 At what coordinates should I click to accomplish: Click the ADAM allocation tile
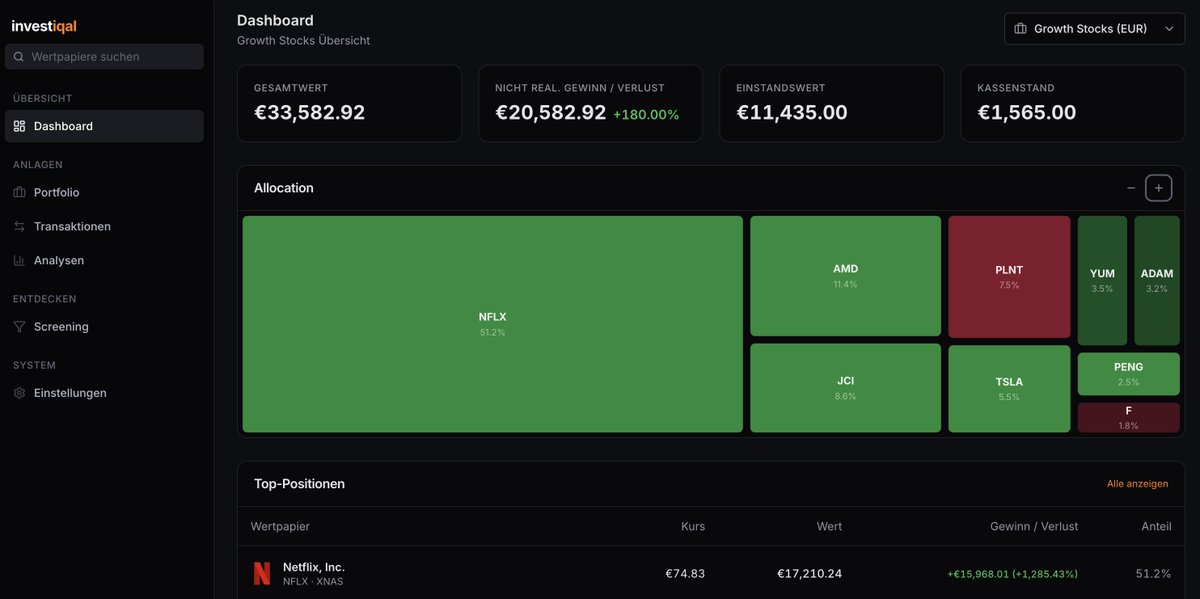tap(1157, 280)
